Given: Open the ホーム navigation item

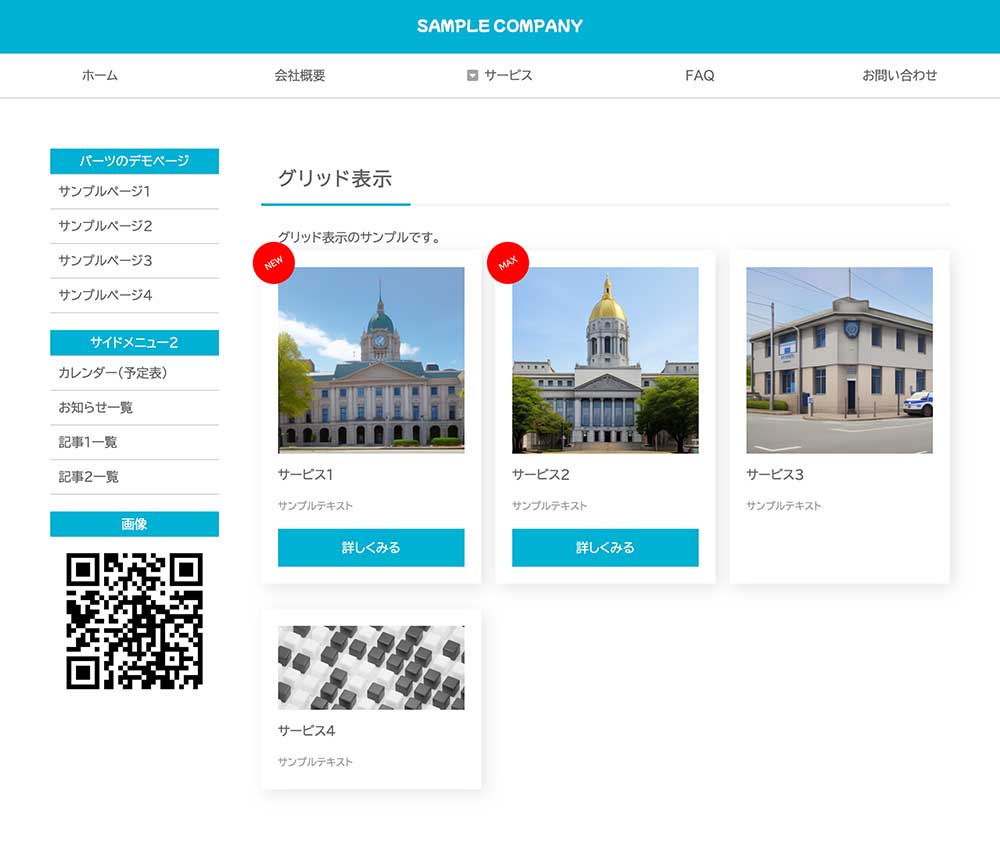Looking at the screenshot, I should (100, 75).
